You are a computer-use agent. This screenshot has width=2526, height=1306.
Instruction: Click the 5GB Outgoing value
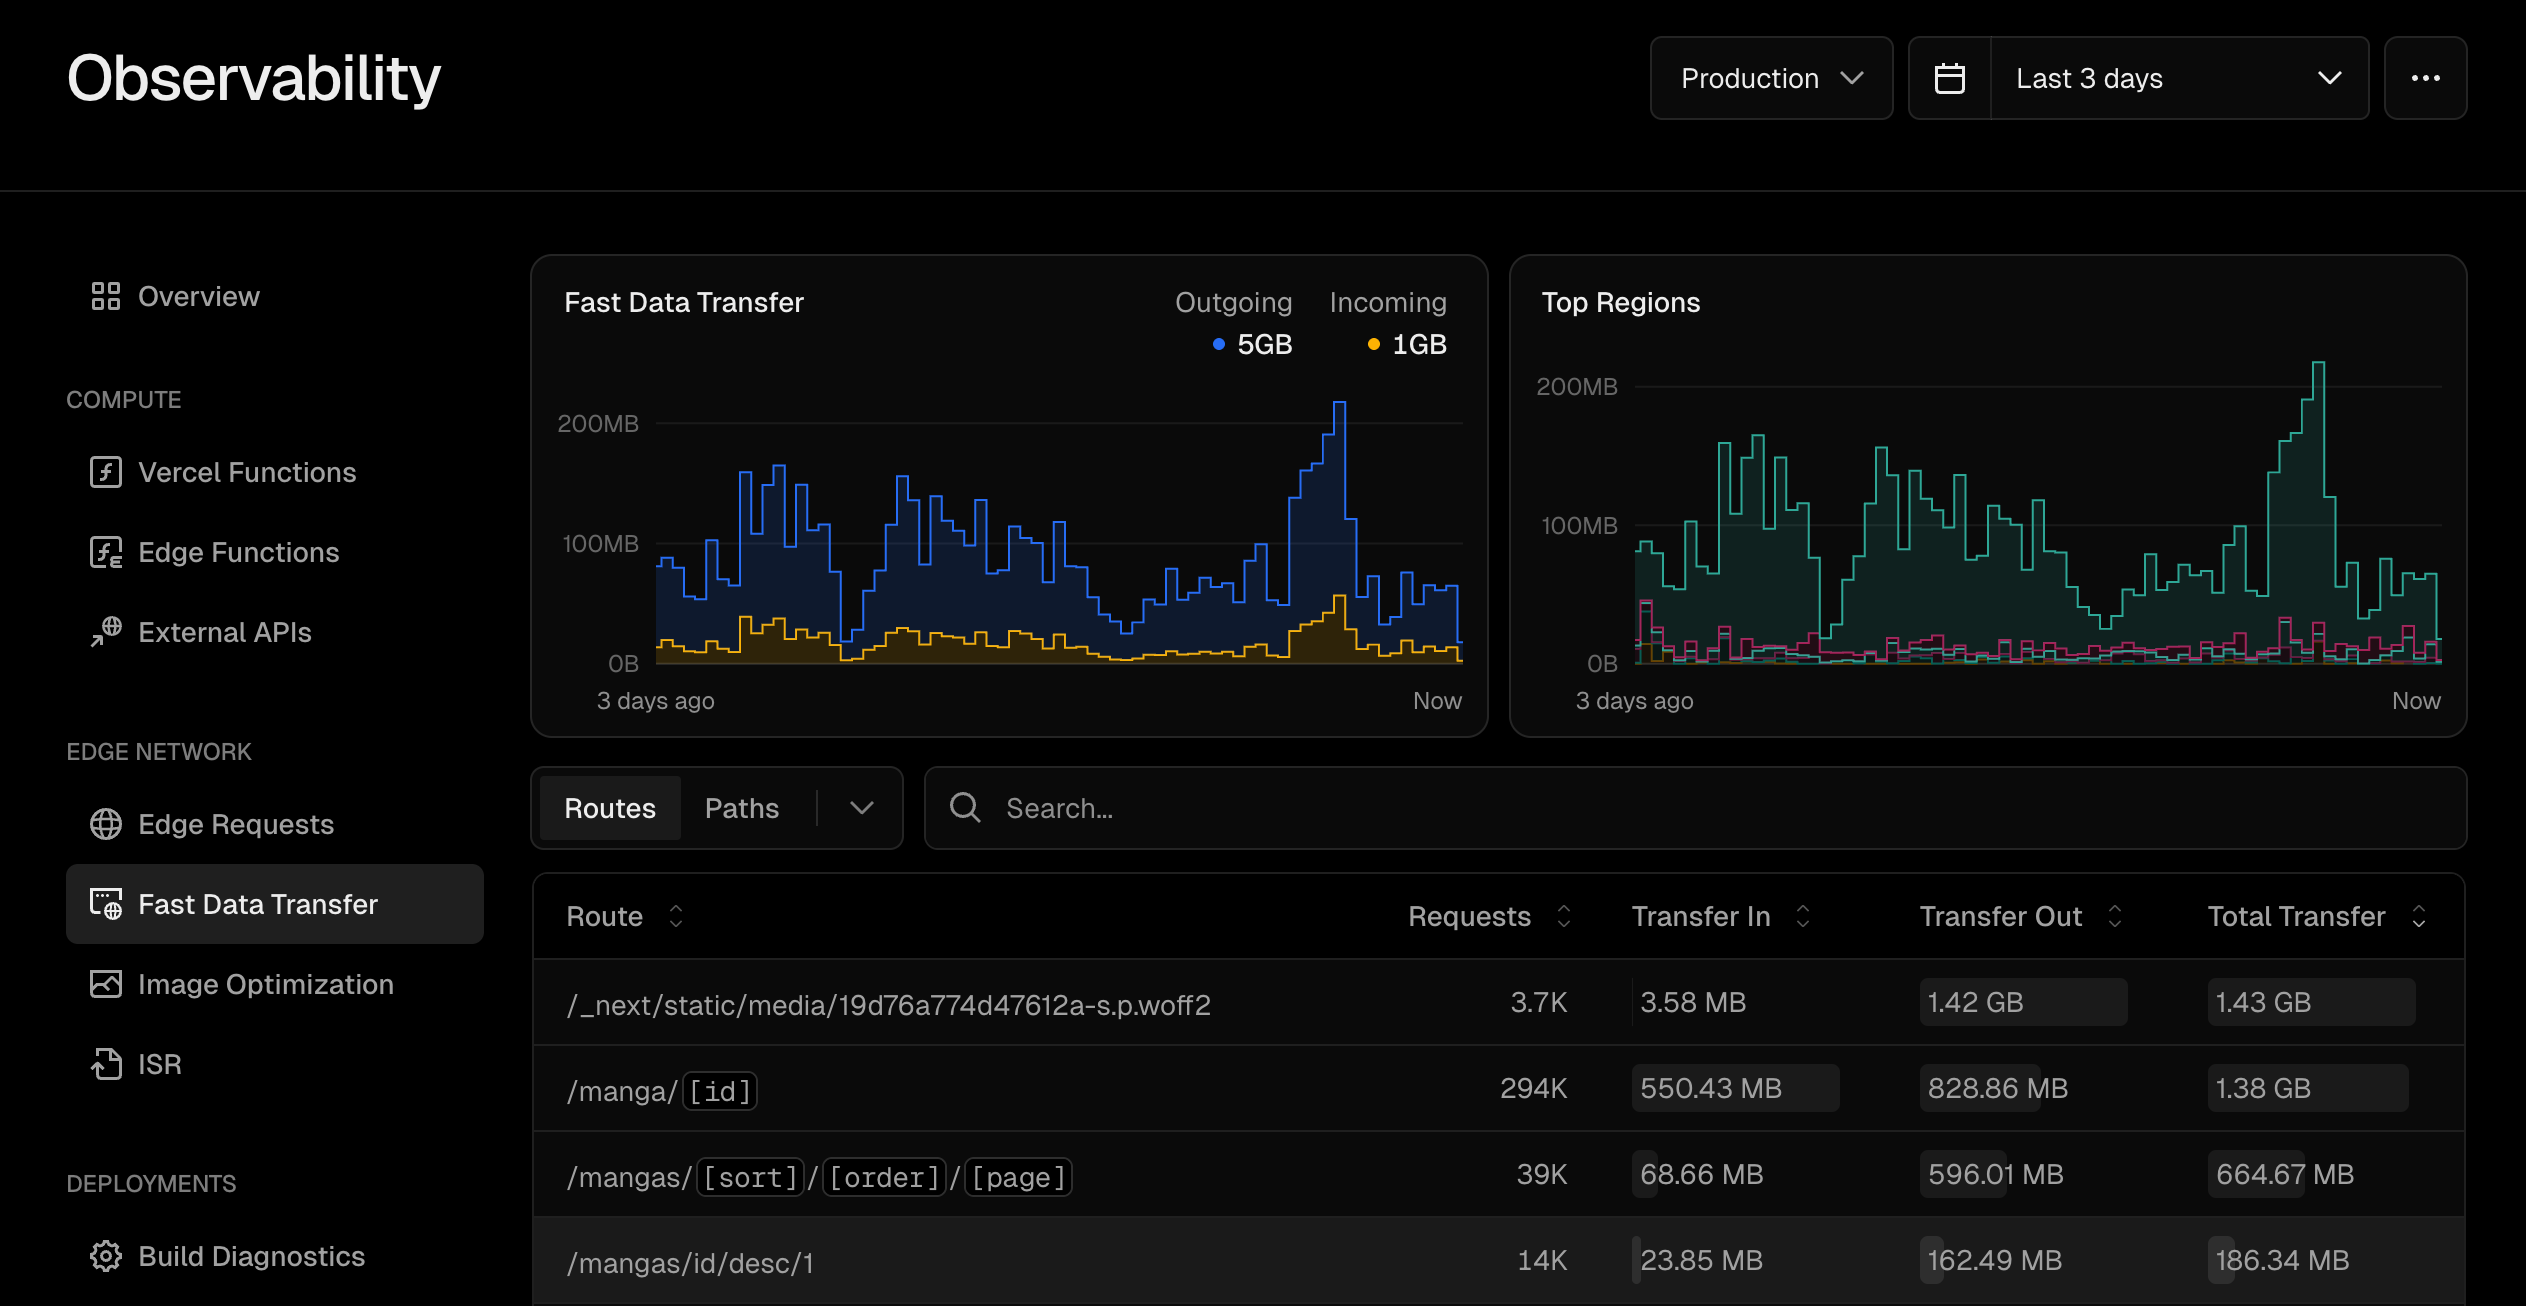pos(1265,344)
